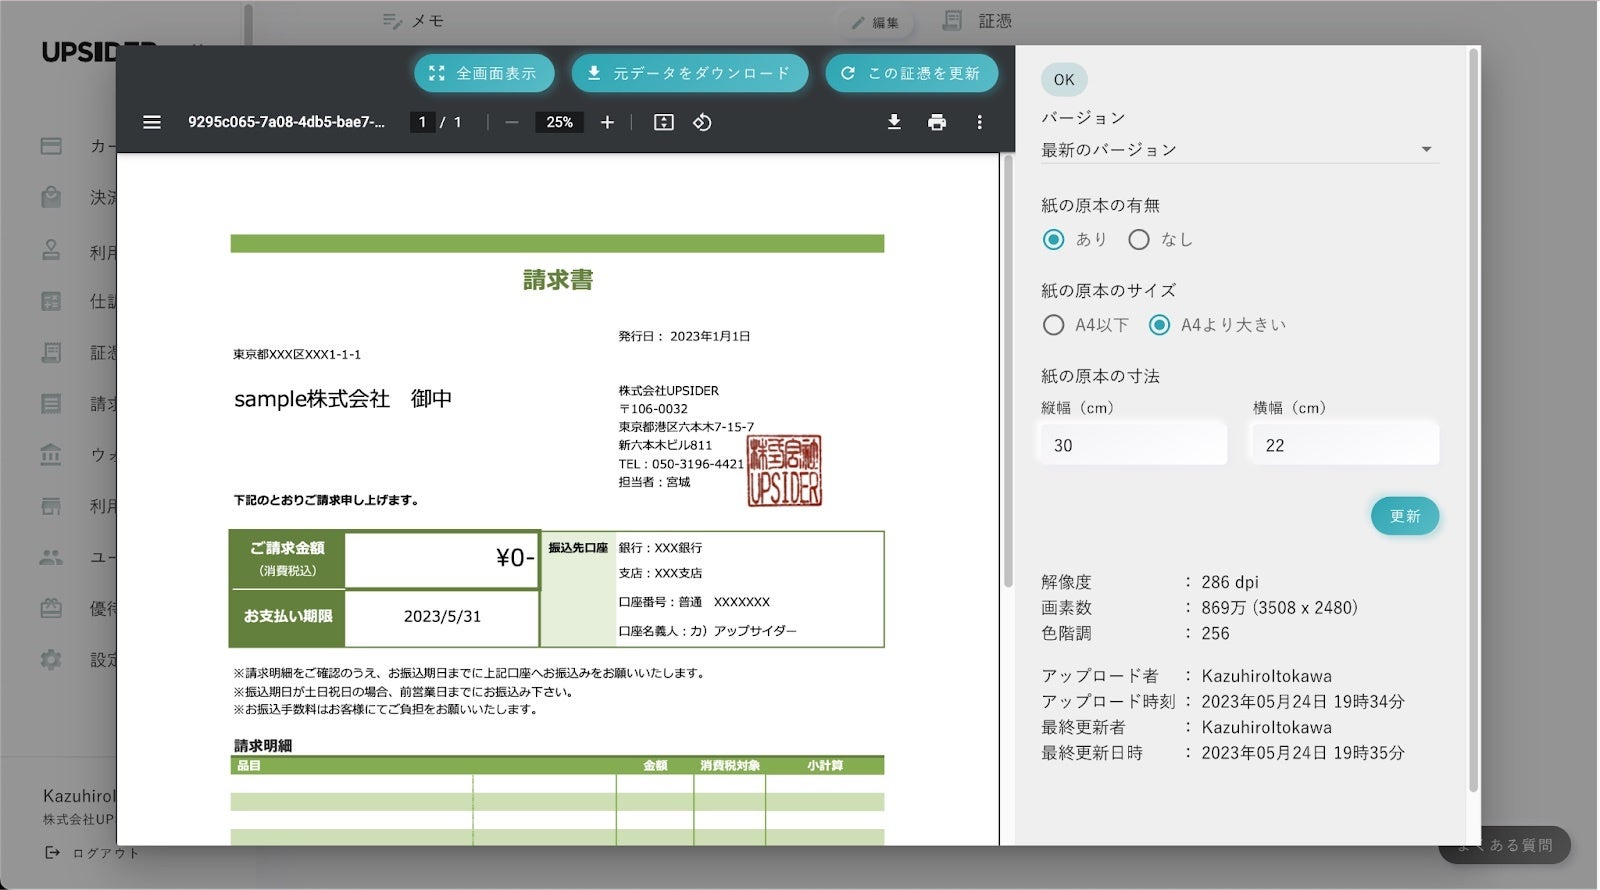The width and height of the screenshot is (1600, 890).
Task: Click the 25% zoom level field
Action: coord(559,122)
